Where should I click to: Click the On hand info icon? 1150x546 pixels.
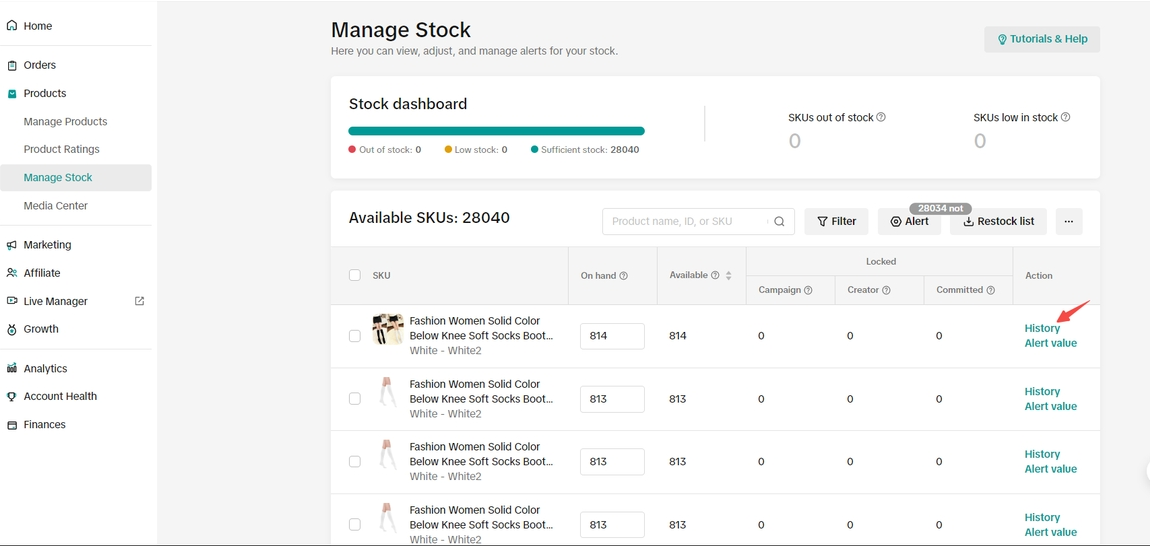[624, 276]
